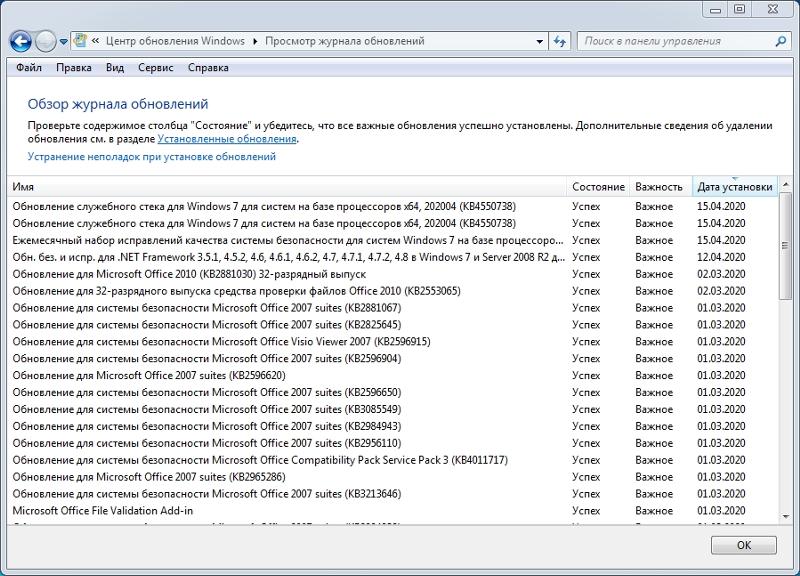This screenshot has height=576, width=800.
Task: Select the KB2825645 update row
Action: point(392,324)
